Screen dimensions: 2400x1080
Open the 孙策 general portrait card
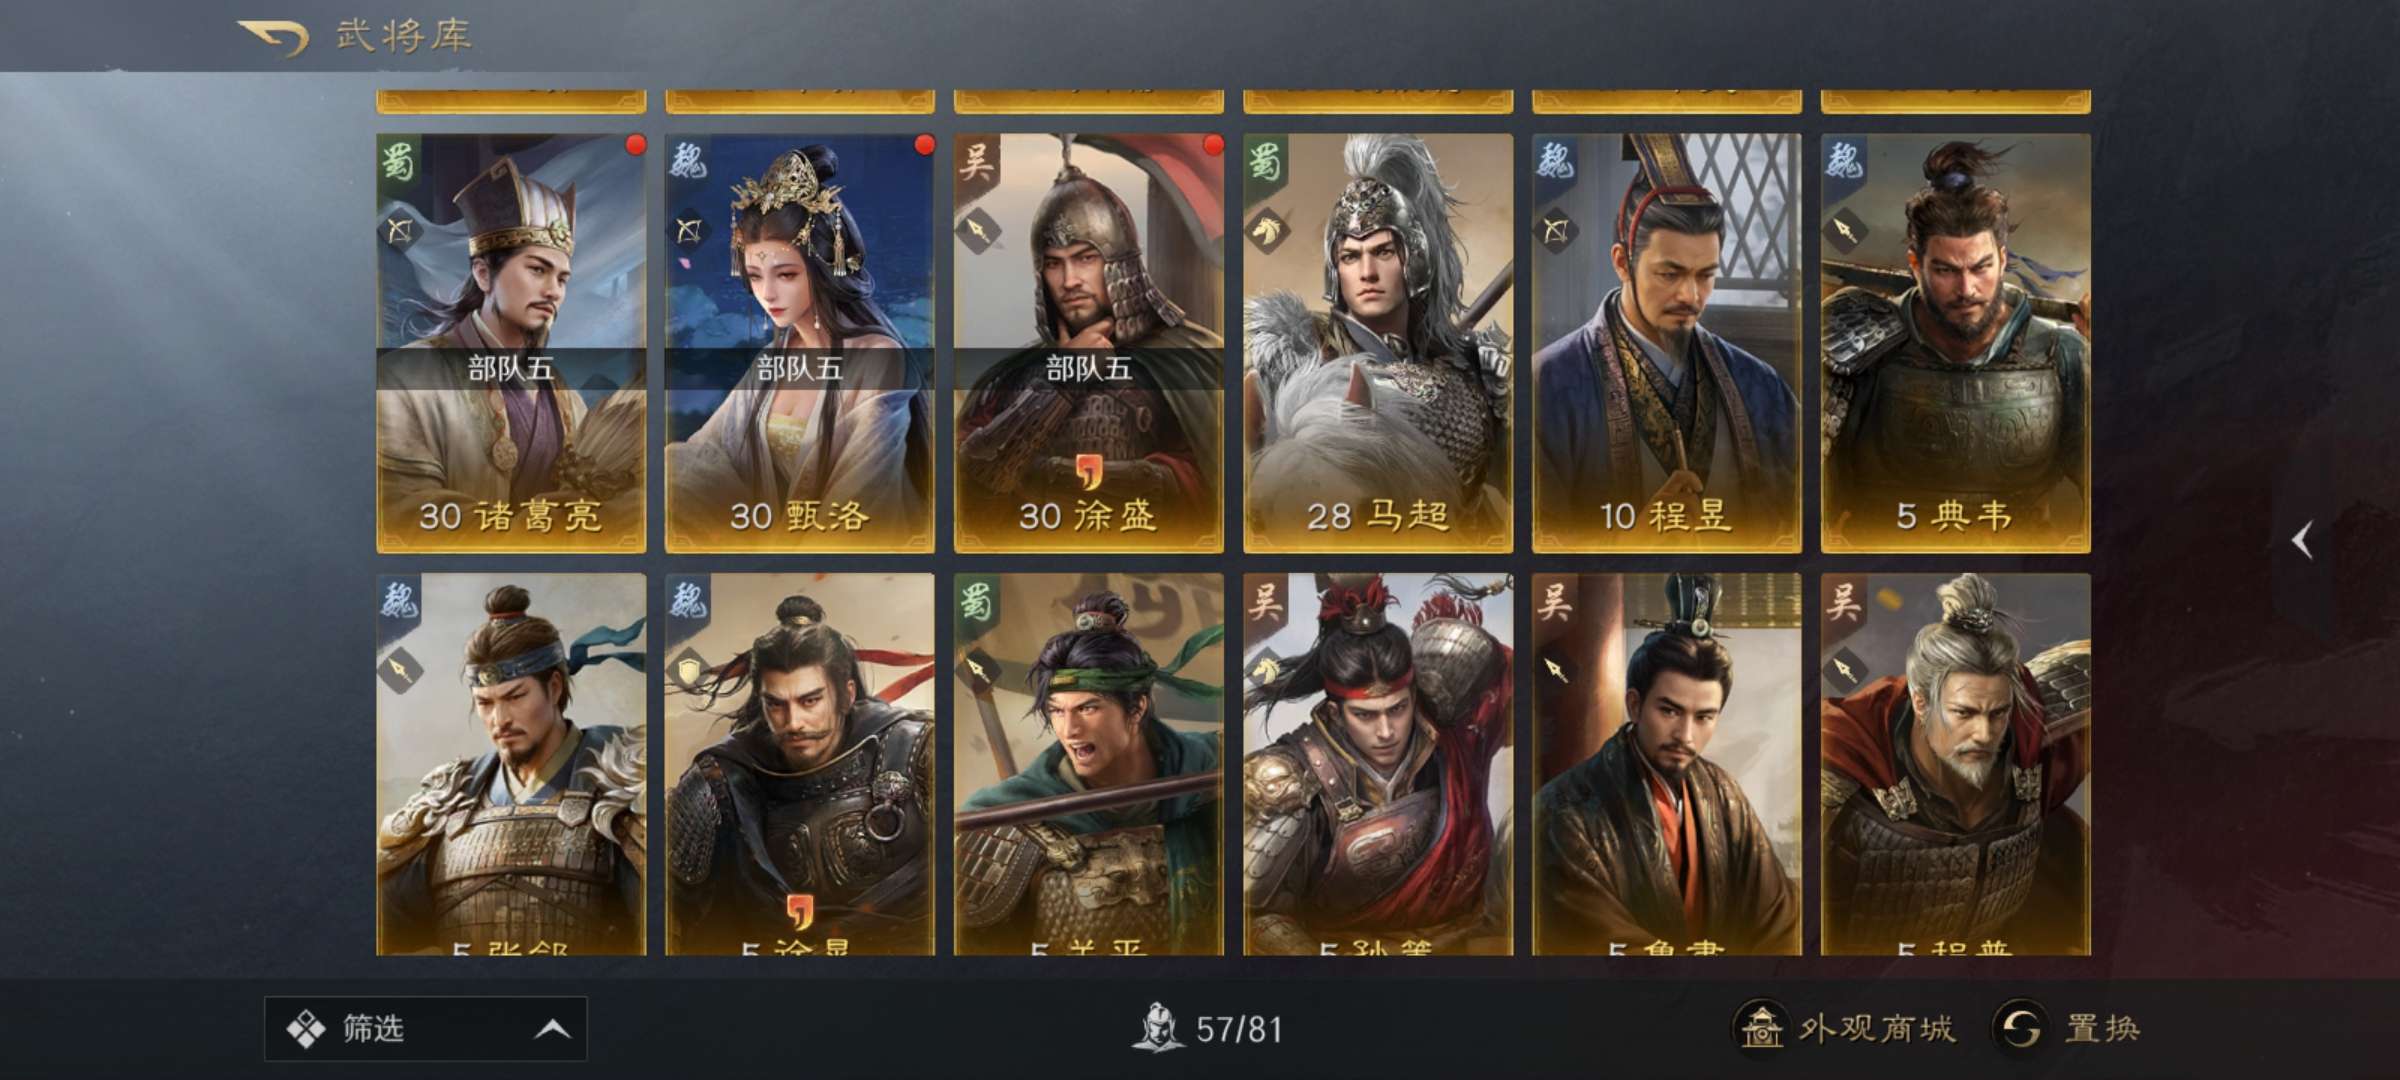[1377, 764]
